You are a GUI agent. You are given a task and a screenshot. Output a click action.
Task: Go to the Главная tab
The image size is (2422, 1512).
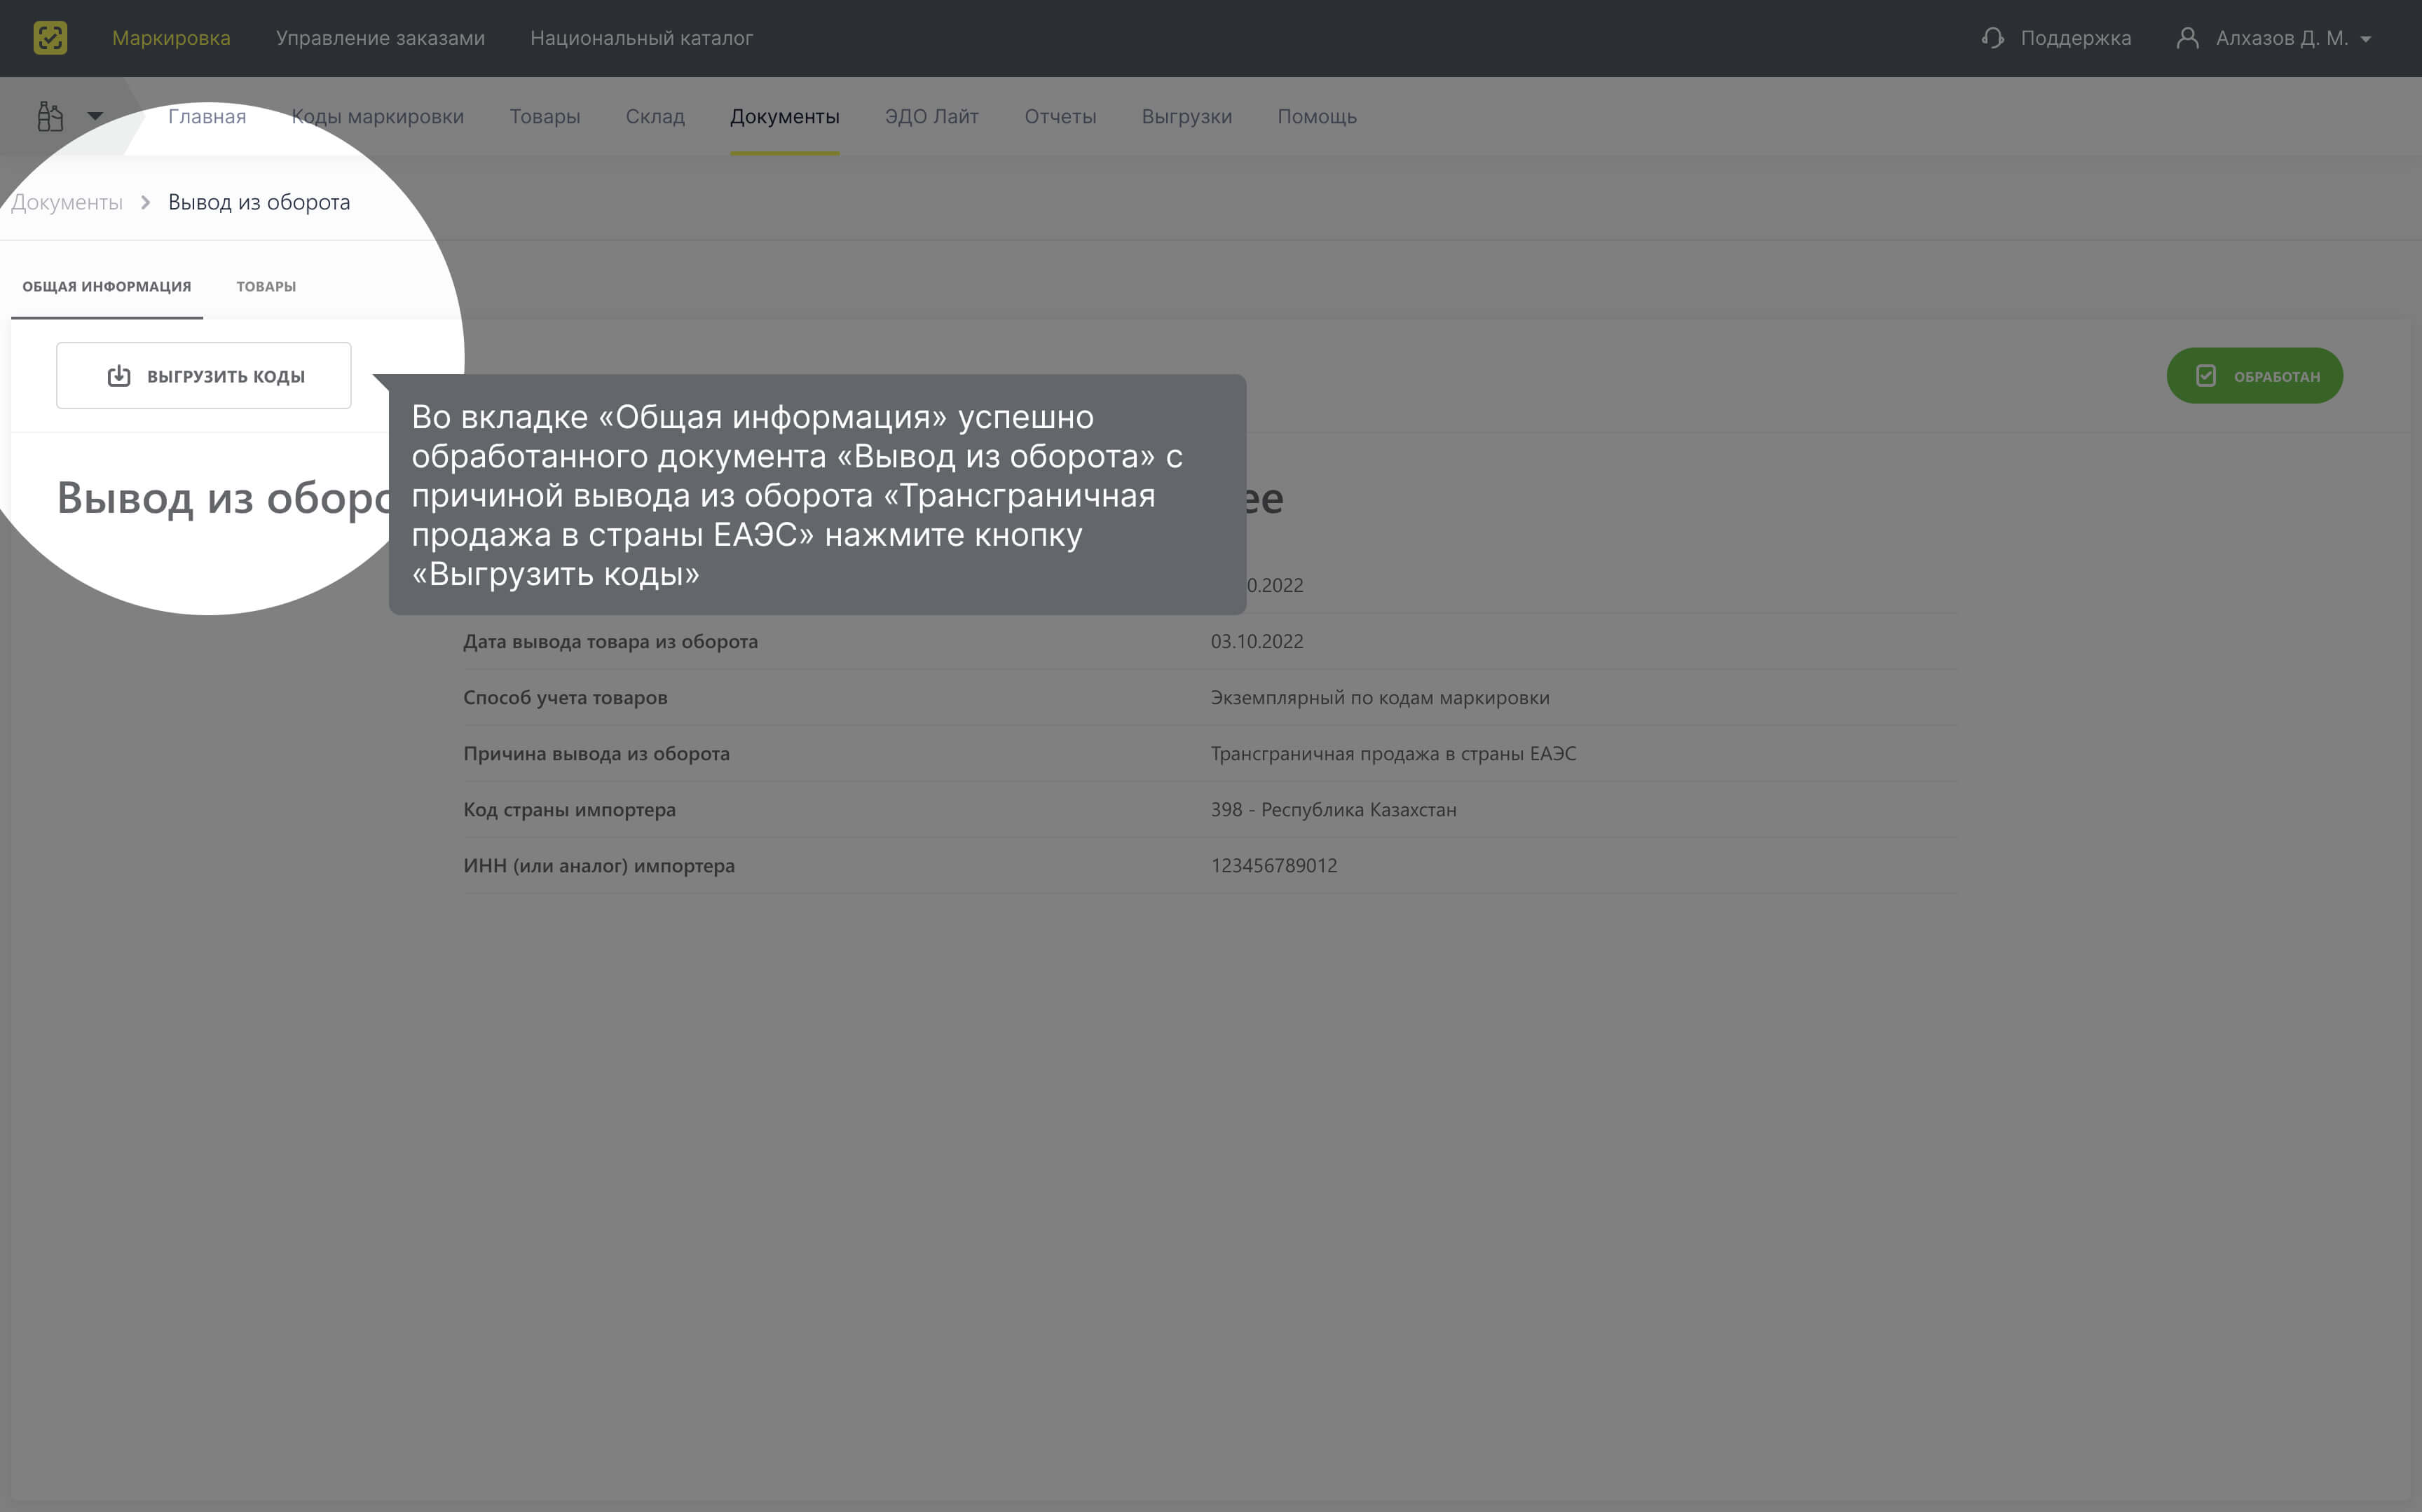click(x=207, y=117)
